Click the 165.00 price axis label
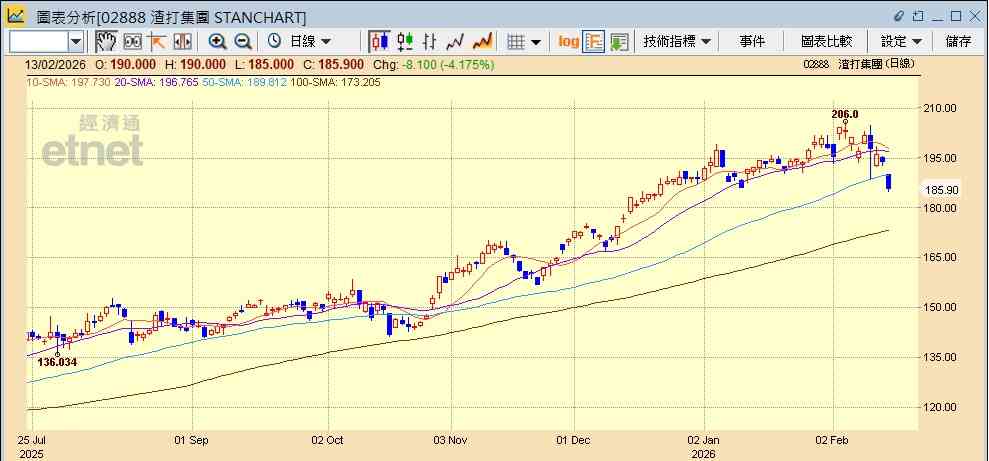 click(940, 257)
